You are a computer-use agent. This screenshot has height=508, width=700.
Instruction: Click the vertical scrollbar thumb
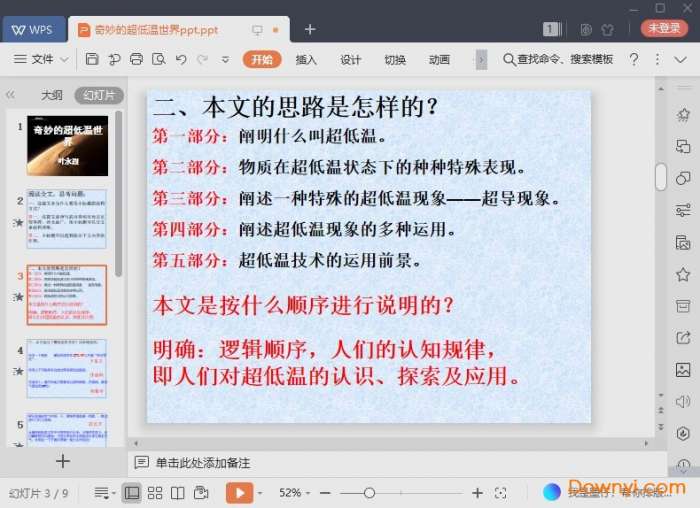pyautogui.click(x=661, y=177)
